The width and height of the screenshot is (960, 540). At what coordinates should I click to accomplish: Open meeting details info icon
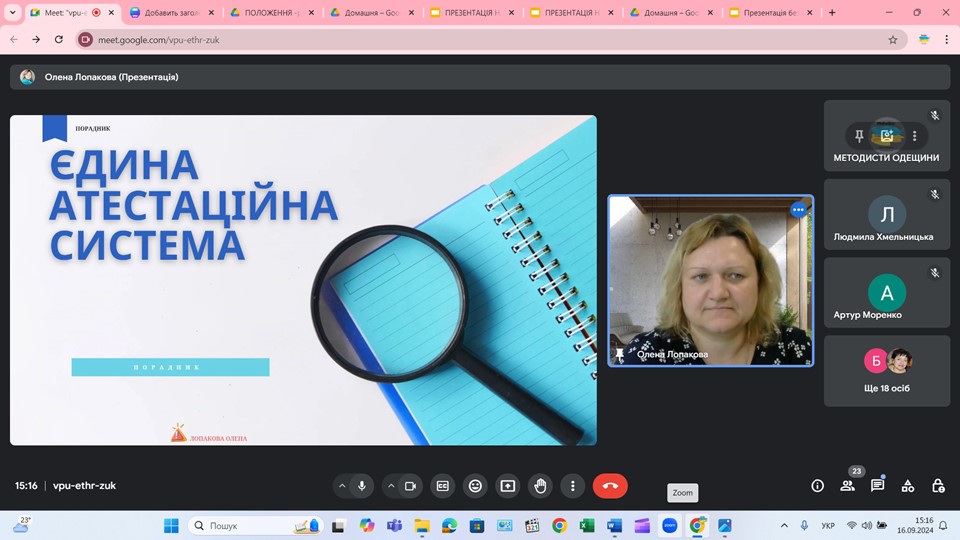(x=817, y=486)
